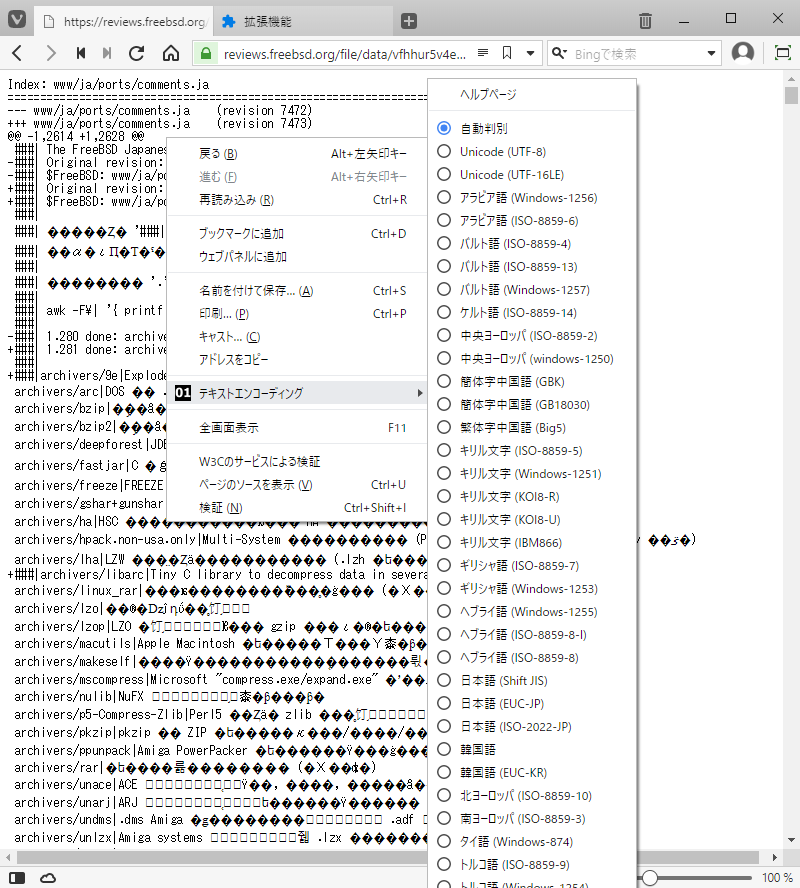Click アドレスをコピー entry
Viewport: 800px width, 888px height.
pyautogui.click(x=297, y=360)
